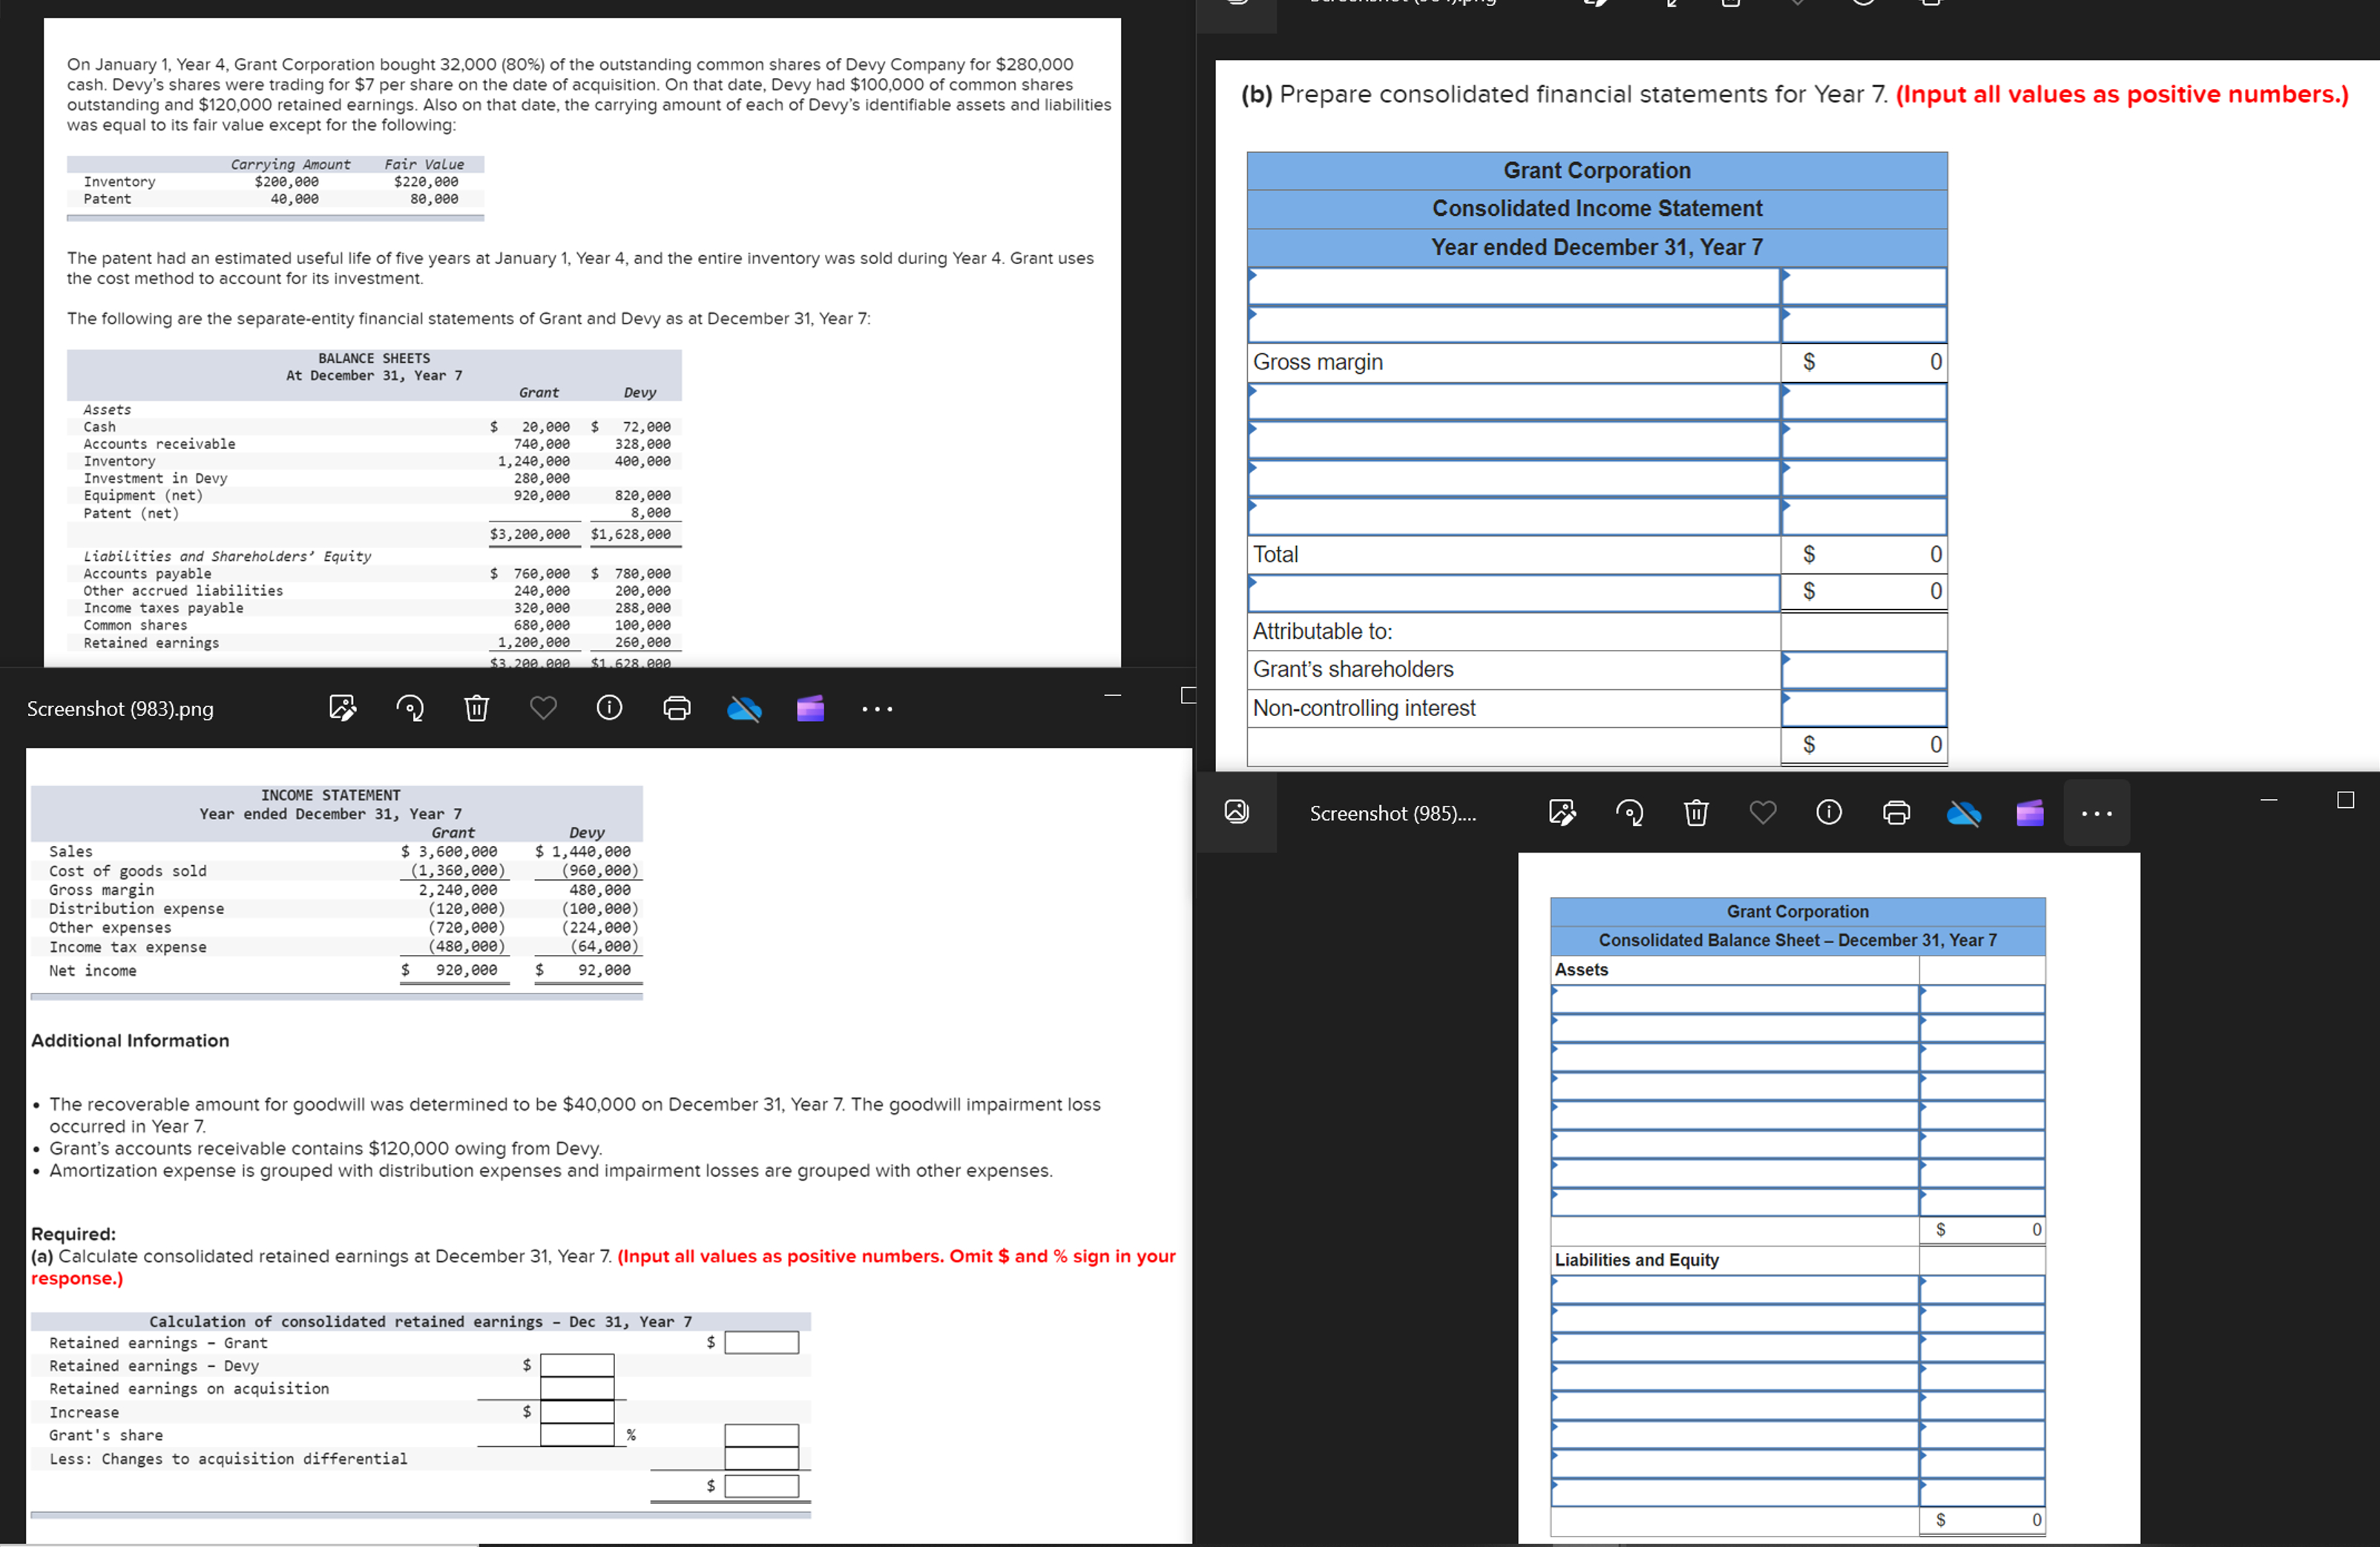Restore down the Screenshot (985) window
This screenshot has width=2380, height=1547.
(x=2346, y=798)
